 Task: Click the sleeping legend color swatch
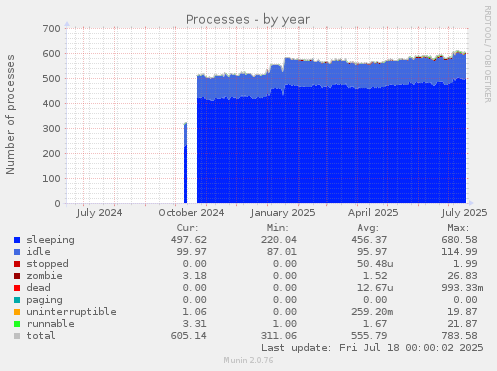pyautogui.click(x=17, y=240)
